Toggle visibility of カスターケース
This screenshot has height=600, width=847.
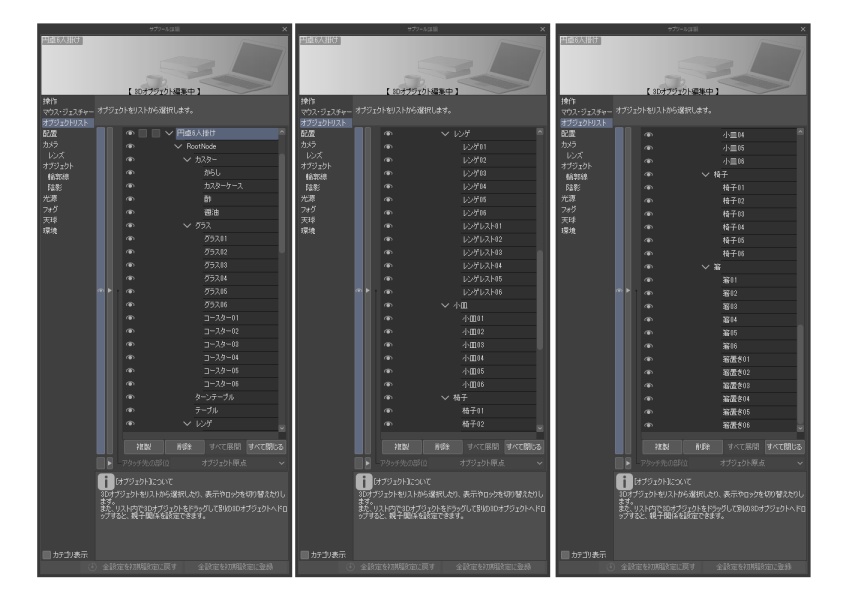(x=130, y=186)
